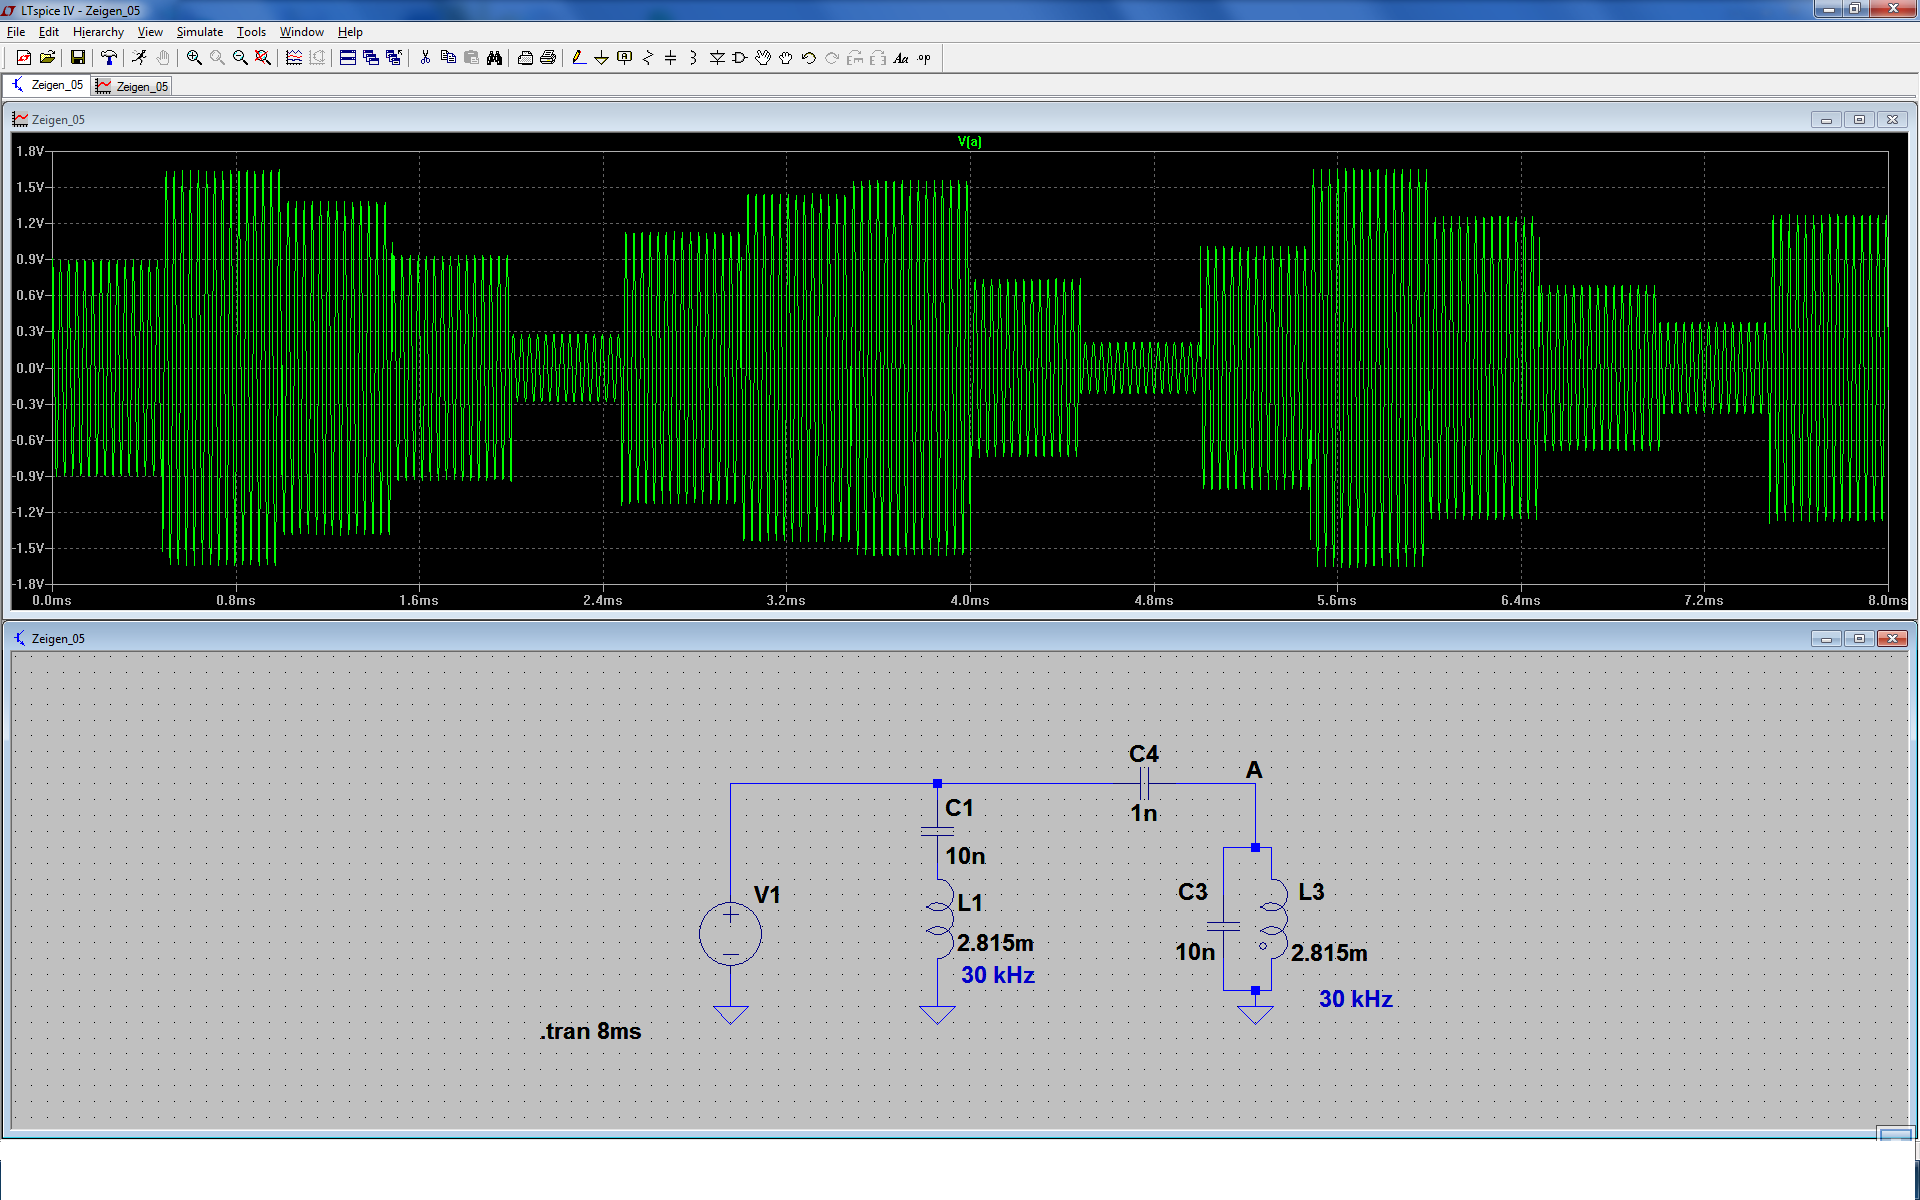Image resolution: width=1920 pixels, height=1200 pixels.
Task: Open a file with the folder icon
Action: 47,58
